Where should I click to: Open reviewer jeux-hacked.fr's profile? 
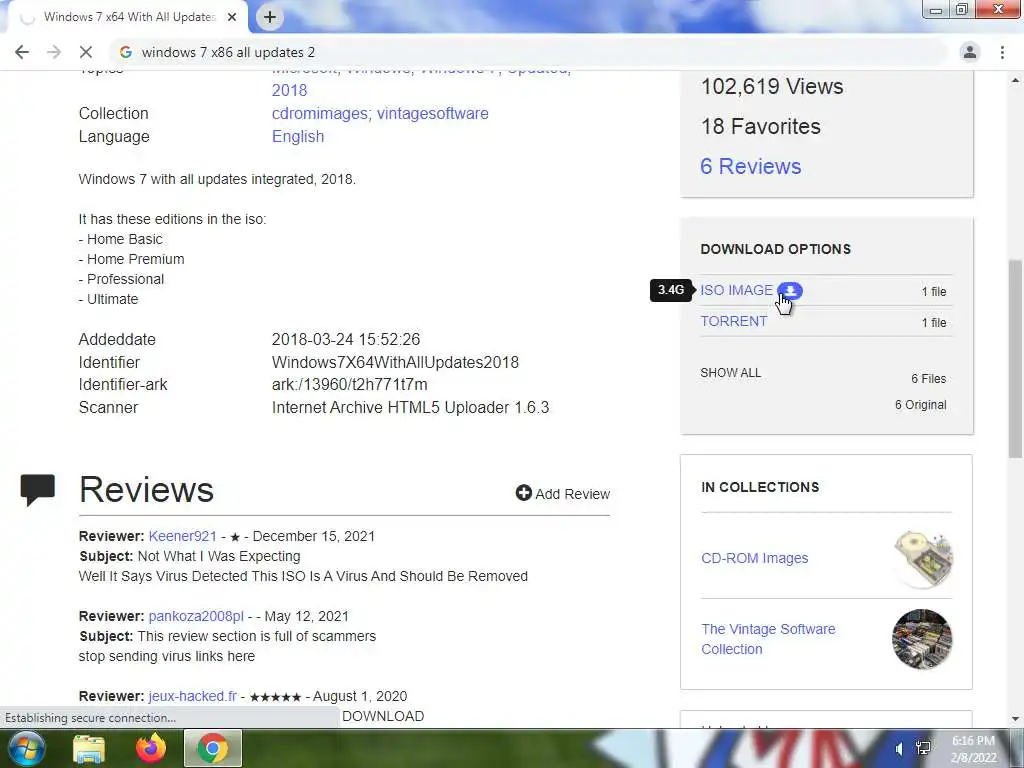[x=193, y=696]
